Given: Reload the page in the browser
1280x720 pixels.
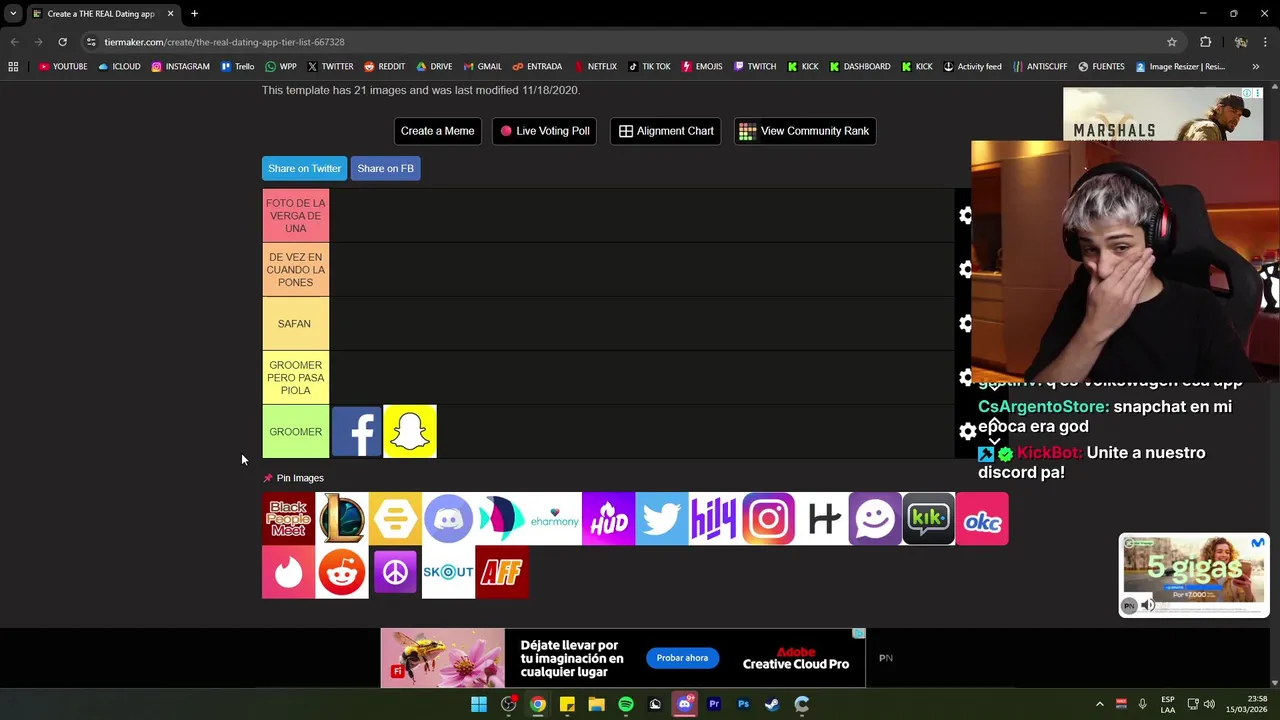Looking at the screenshot, I should click(x=62, y=42).
